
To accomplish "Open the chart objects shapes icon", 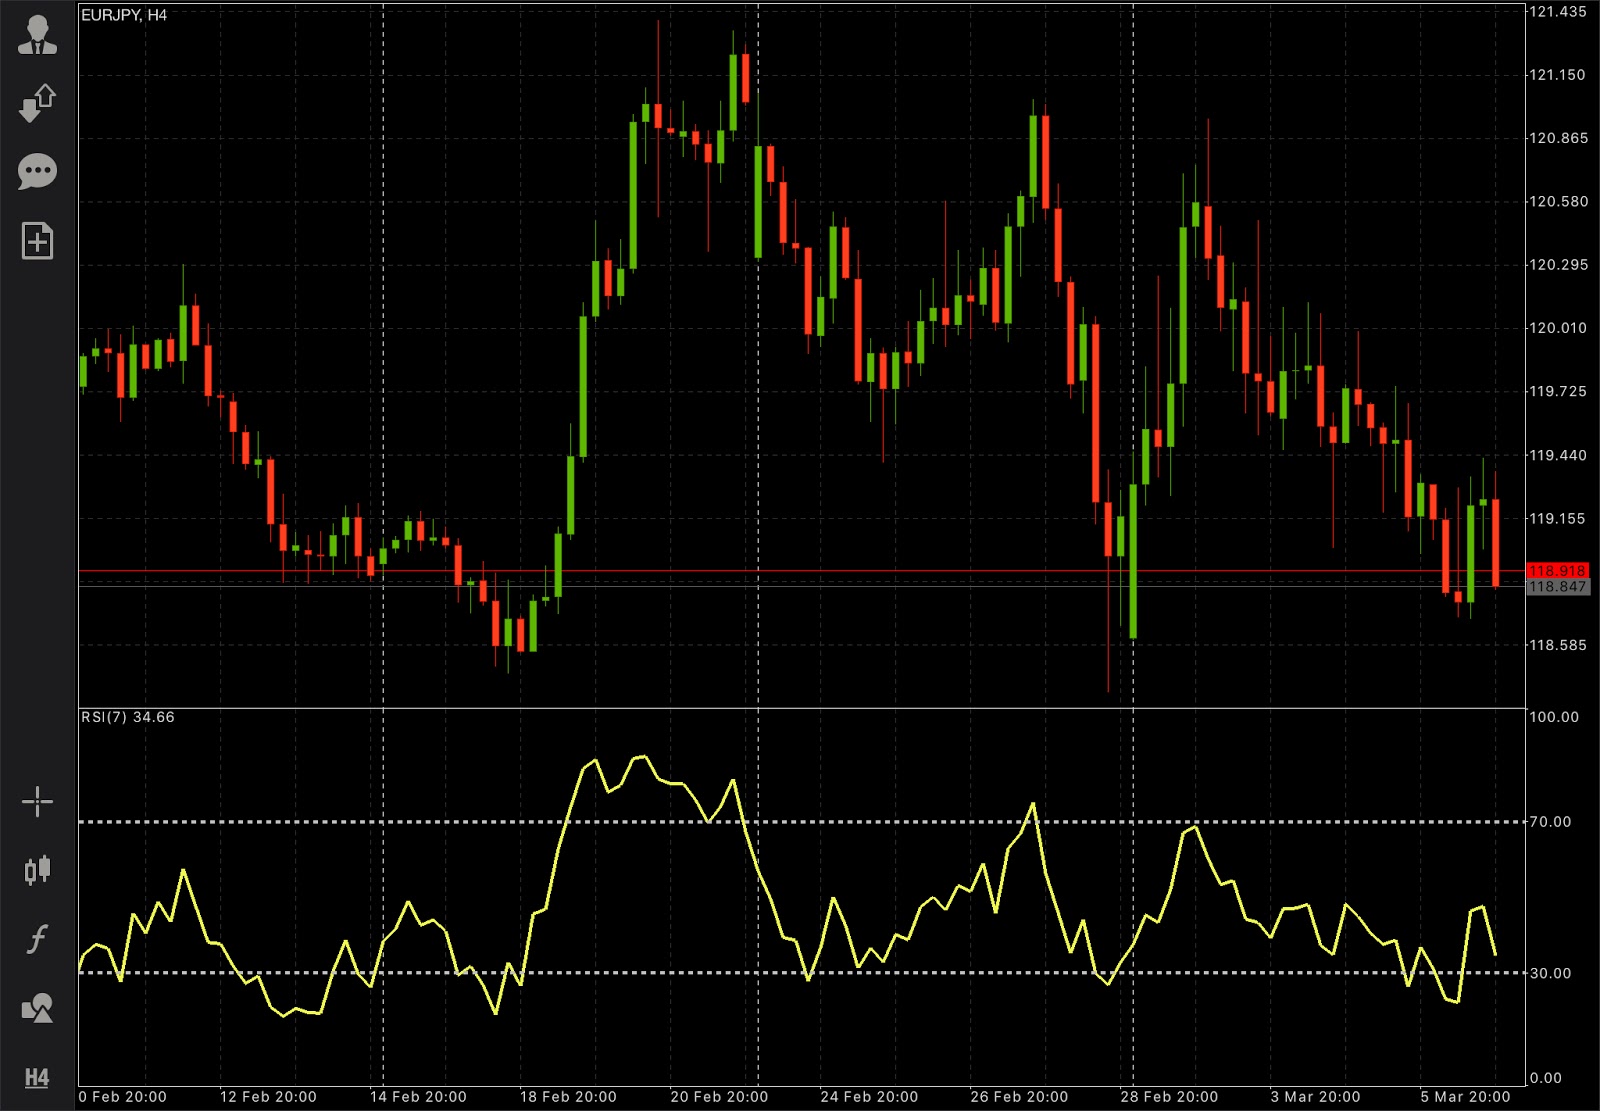I will [x=38, y=1008].
